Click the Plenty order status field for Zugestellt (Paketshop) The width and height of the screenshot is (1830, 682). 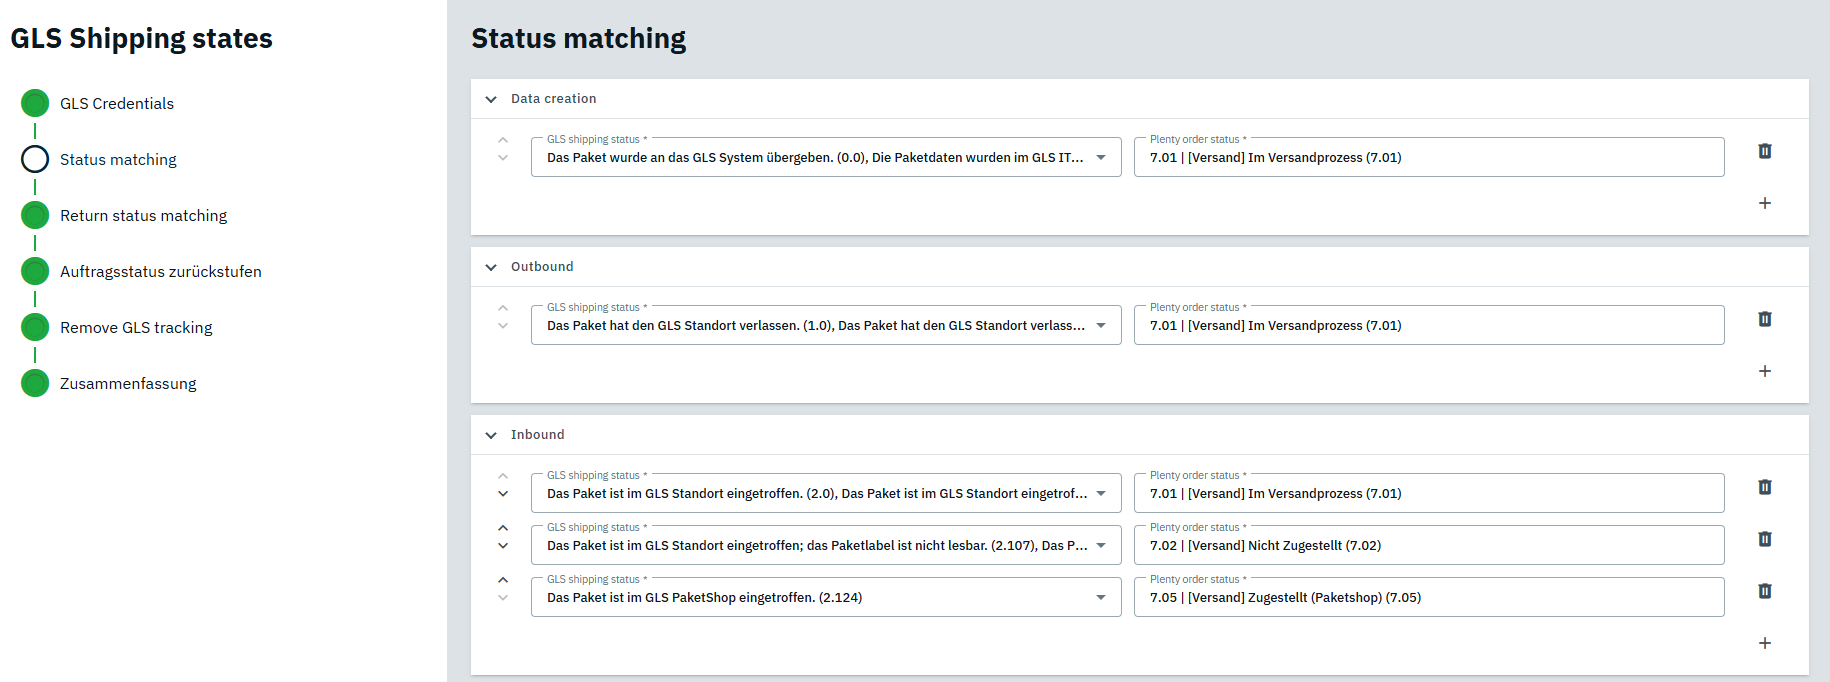1428,597
